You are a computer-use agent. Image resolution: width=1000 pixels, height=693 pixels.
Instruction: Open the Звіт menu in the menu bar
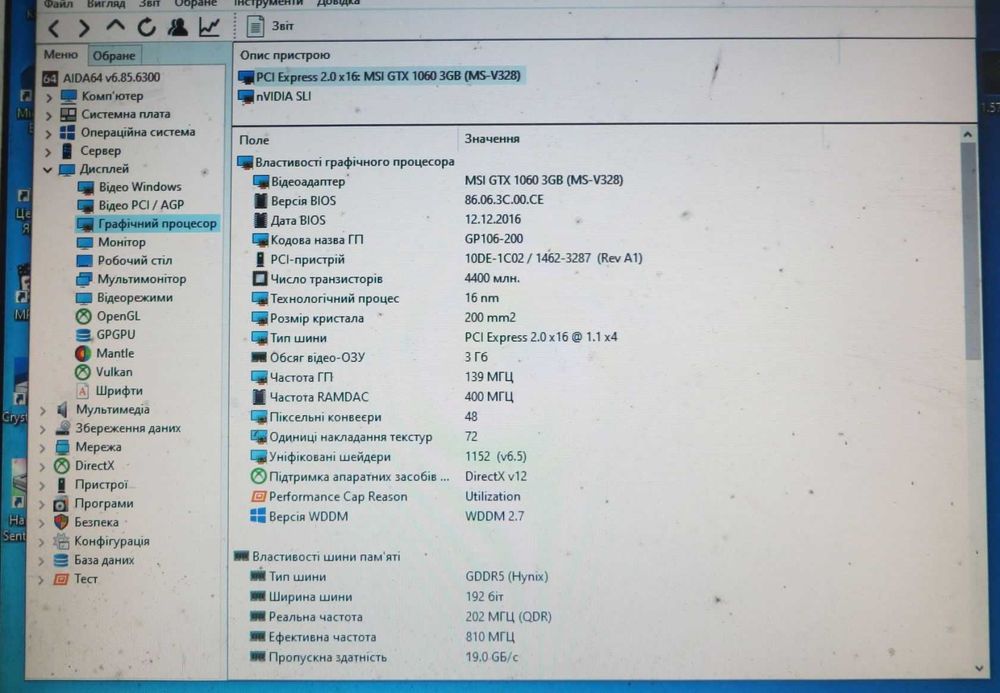coord(149,4)
